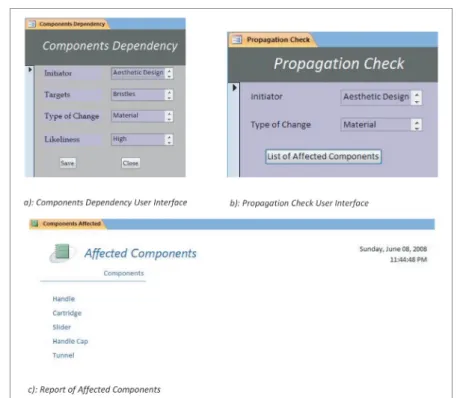Click the Likeliness label

point(62,139)
